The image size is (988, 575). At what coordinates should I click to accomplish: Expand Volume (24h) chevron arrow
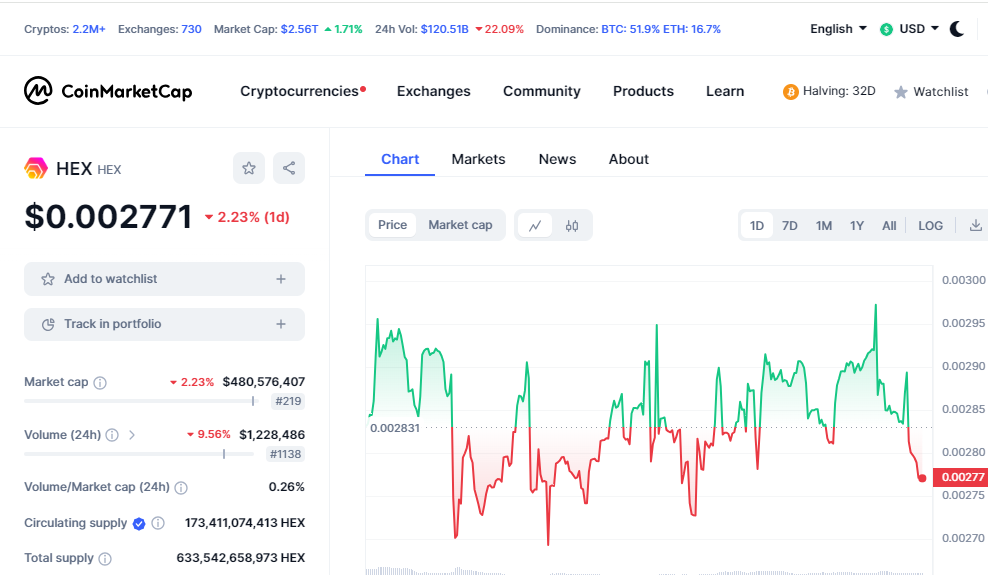132,435
